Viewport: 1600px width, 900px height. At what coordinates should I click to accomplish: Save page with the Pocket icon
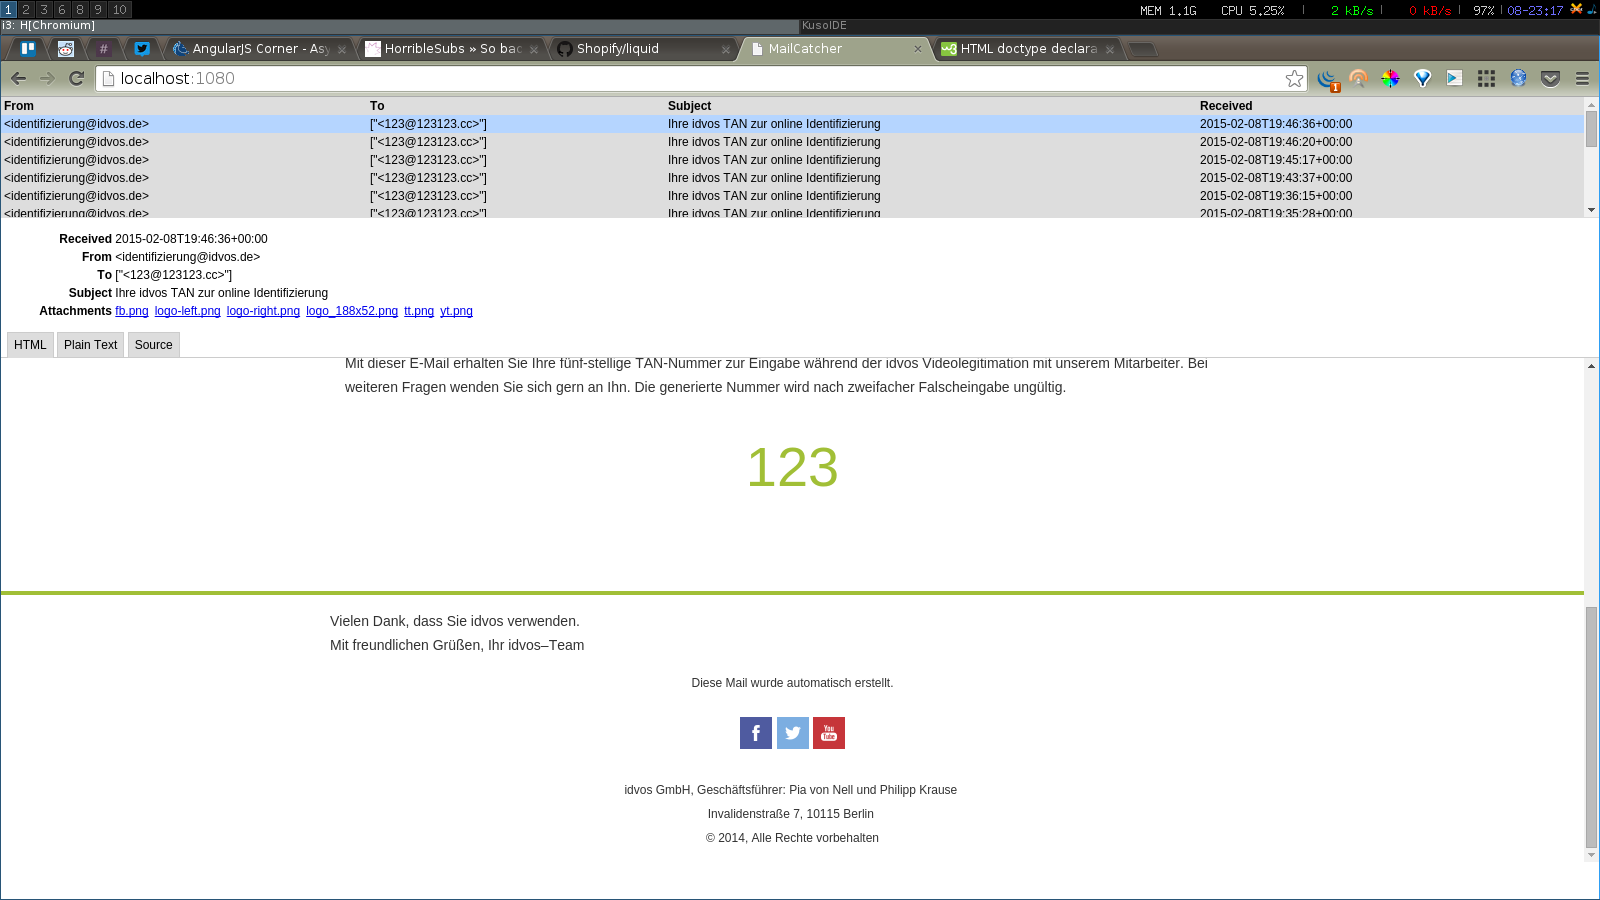click(1550, 78)
